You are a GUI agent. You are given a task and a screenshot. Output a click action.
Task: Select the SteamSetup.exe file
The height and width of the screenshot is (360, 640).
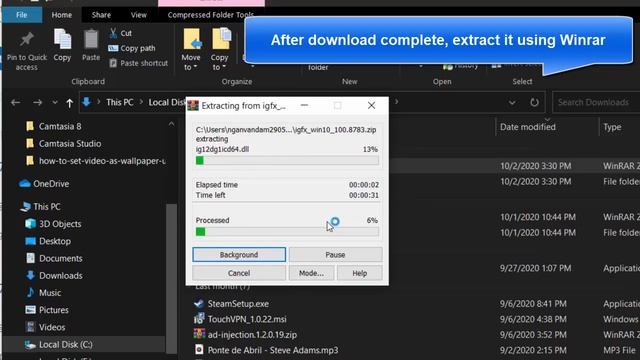coord(238,303)
